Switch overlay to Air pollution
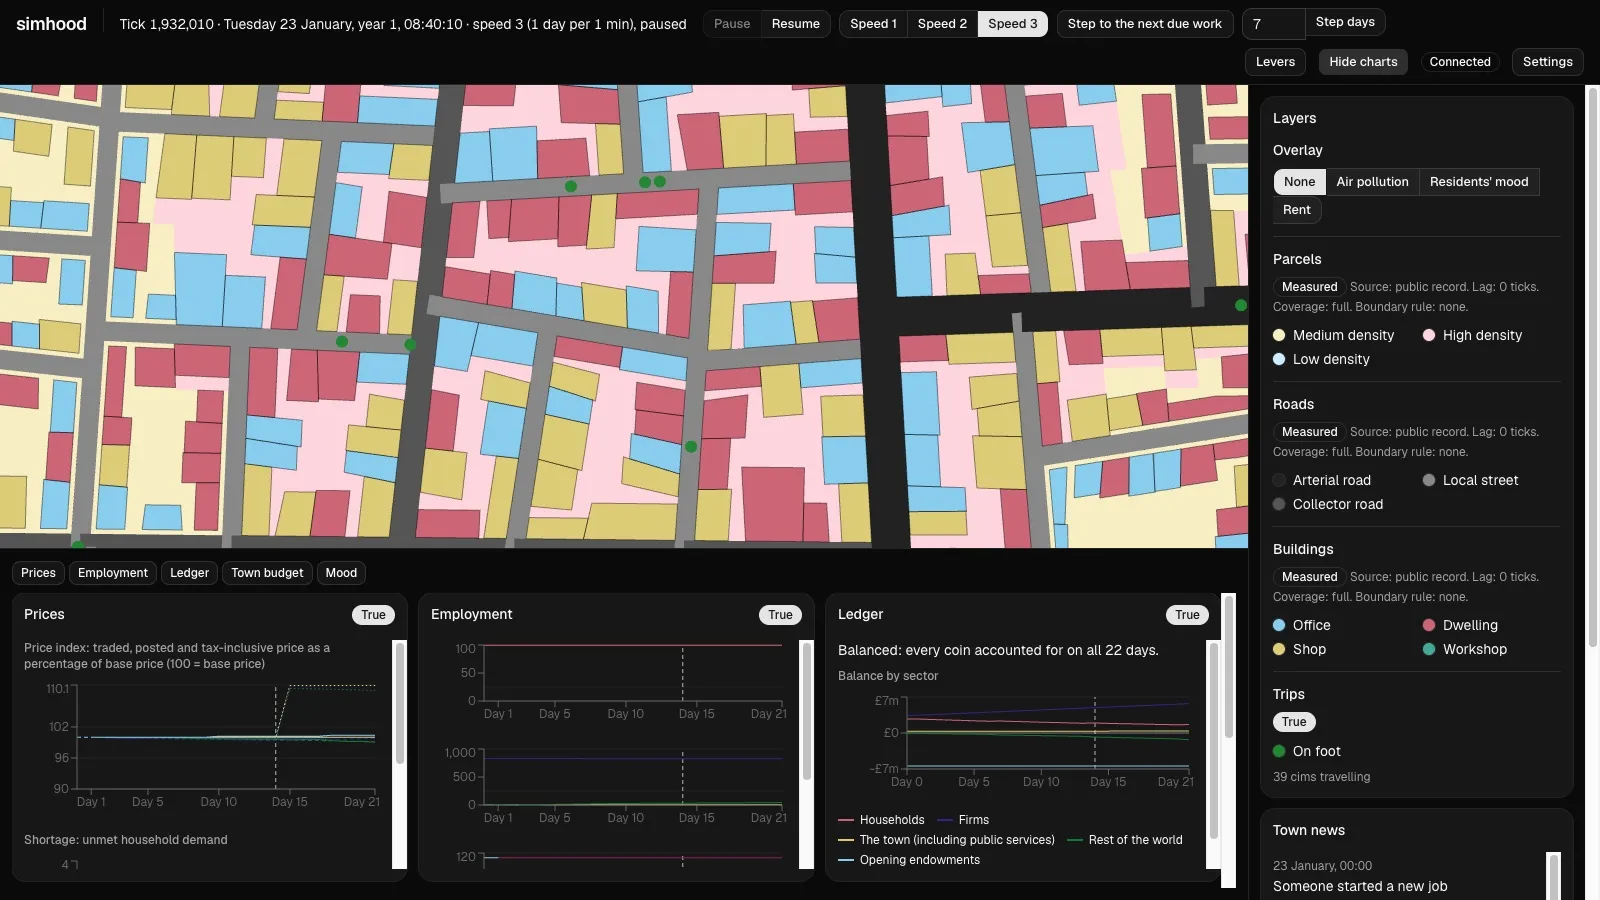This screenshot has height=900, width=1600. (1372, 182)
